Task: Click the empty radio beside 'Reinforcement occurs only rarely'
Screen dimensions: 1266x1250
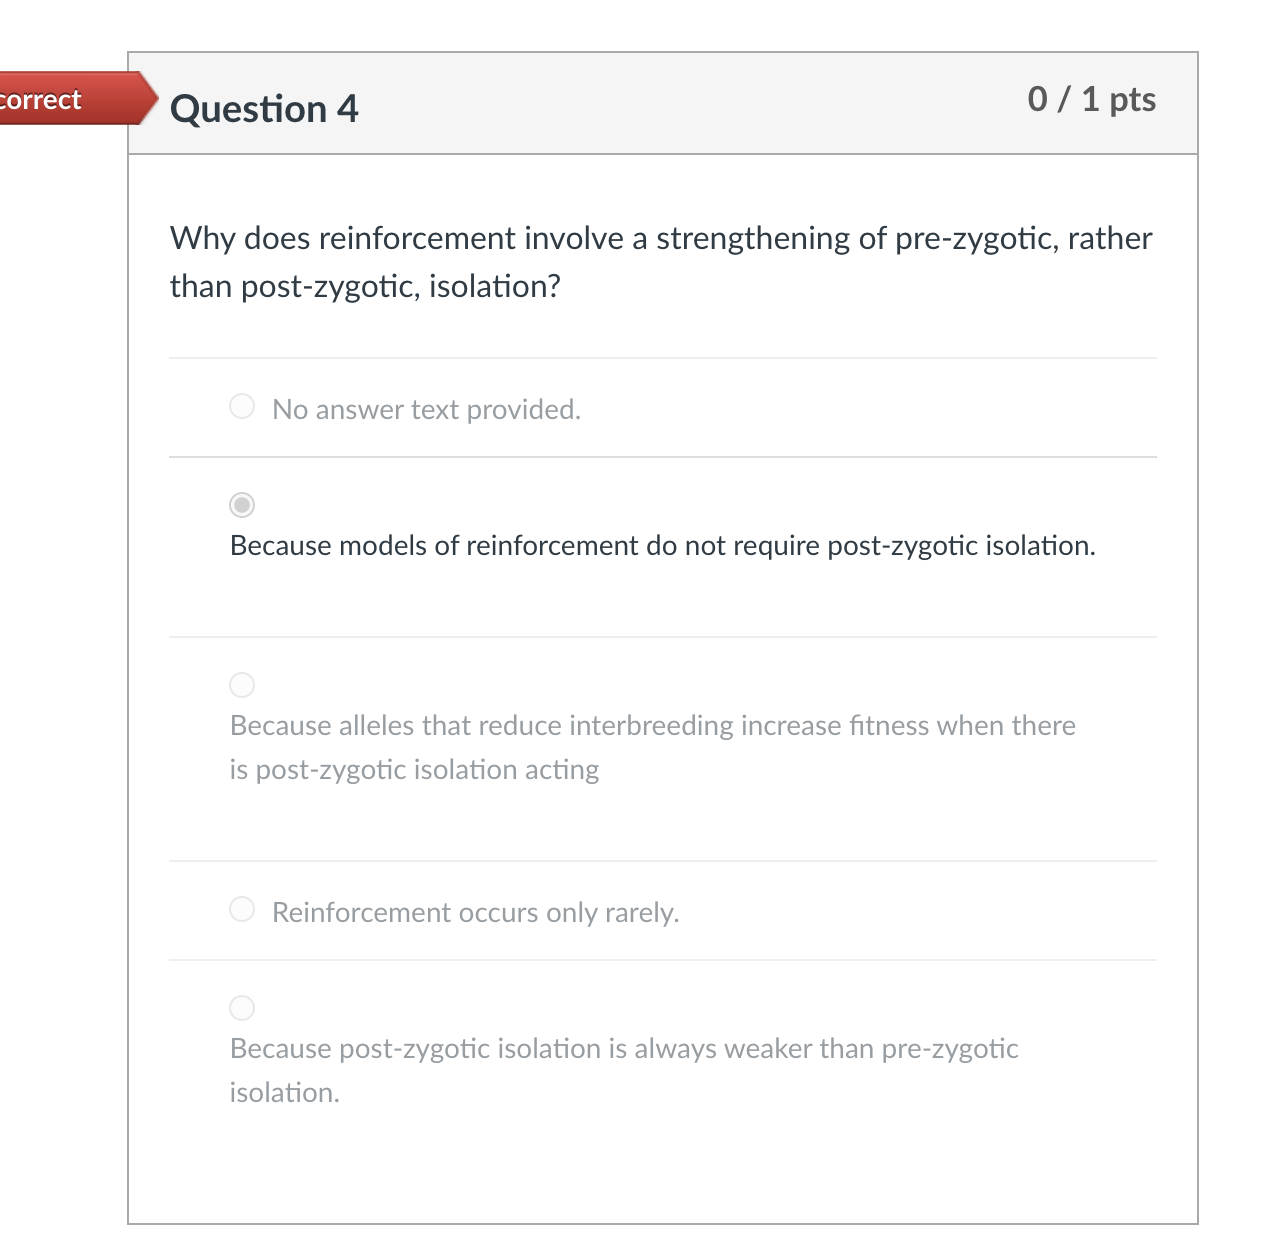Action: (241, 909)
